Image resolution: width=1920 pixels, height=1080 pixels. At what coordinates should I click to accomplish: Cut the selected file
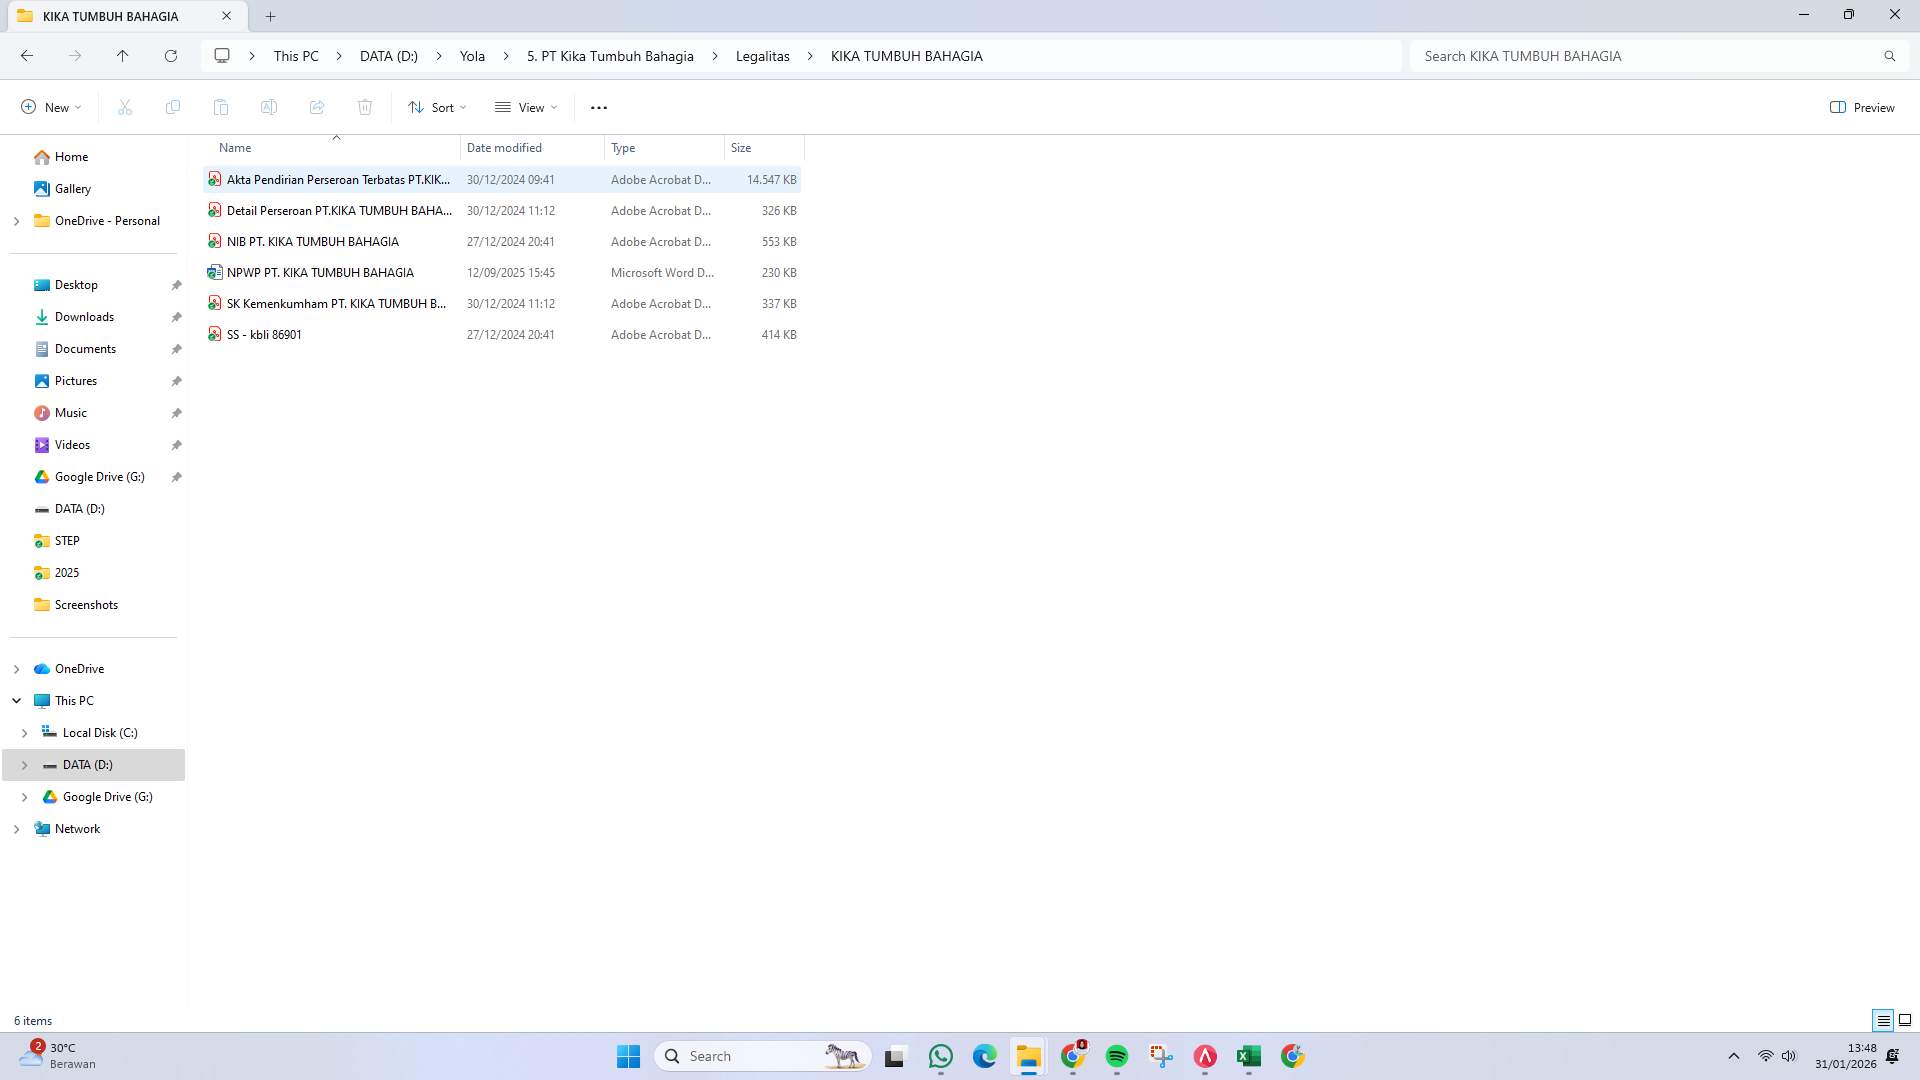[124, 107]
